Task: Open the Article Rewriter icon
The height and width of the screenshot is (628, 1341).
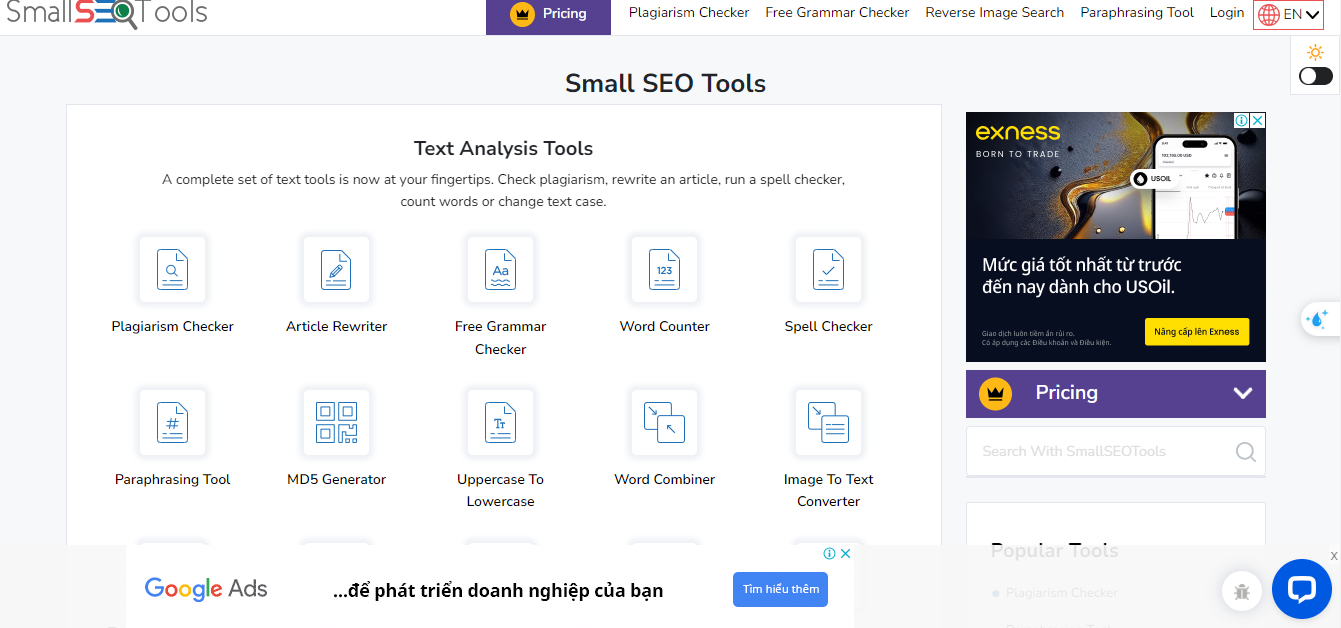Action: tap(336, 269)
